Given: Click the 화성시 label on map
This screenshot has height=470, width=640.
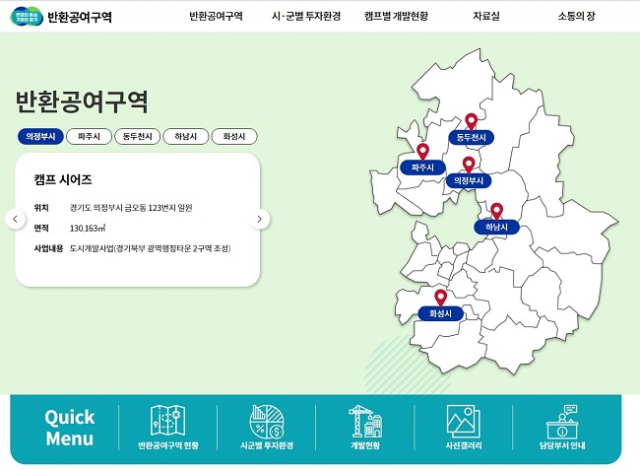Looking at the screenshot, I should 440,314.
